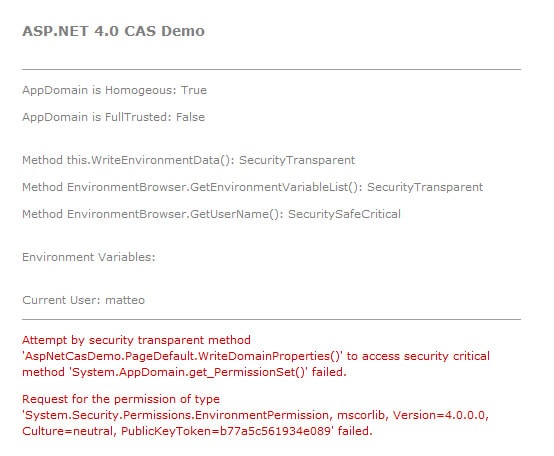The width and height of the screenshot is (554, 456).
Task: Click the GetEnvironmentVariableList method line
Action: pyautogui.click(x=253, y=187)
